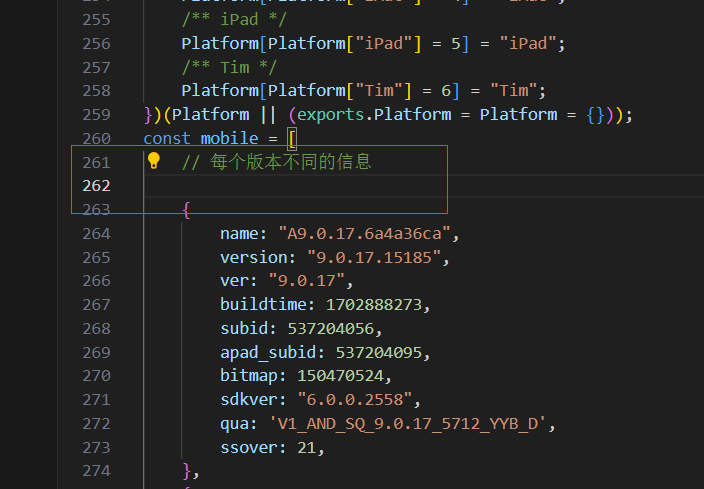
Task: Select line number 256 in the gutter
Action: point(96,43)
